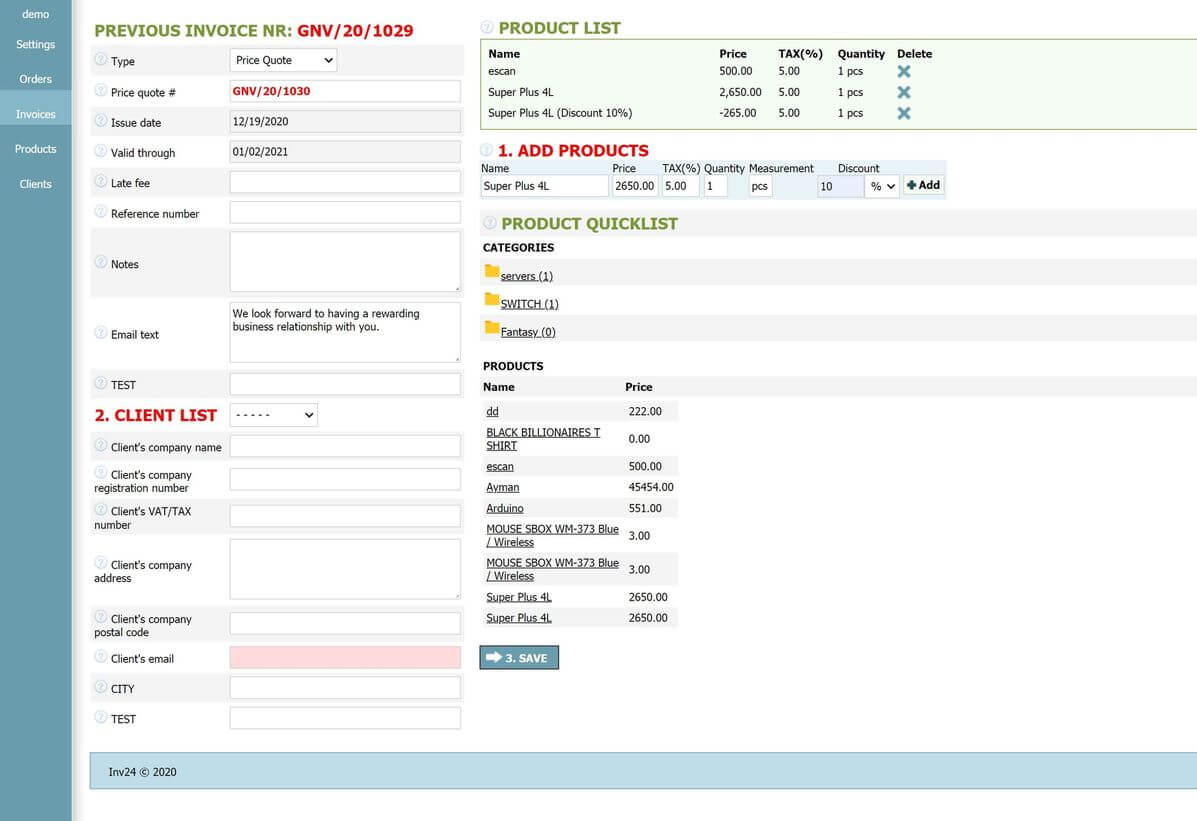Open the Clients section from sidebar
Screen dimensions: 1197x821
pyautogui.click(x=35, y=183)
